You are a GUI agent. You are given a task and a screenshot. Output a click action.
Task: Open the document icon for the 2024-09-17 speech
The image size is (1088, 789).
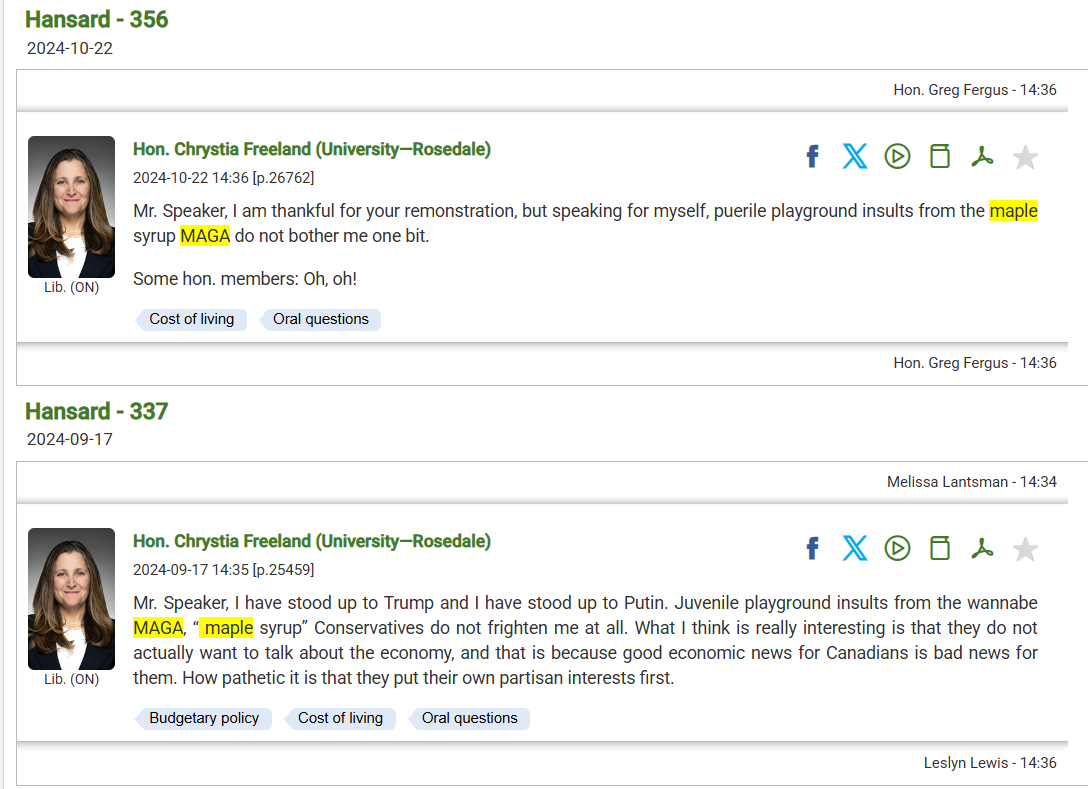pos(940,549)
